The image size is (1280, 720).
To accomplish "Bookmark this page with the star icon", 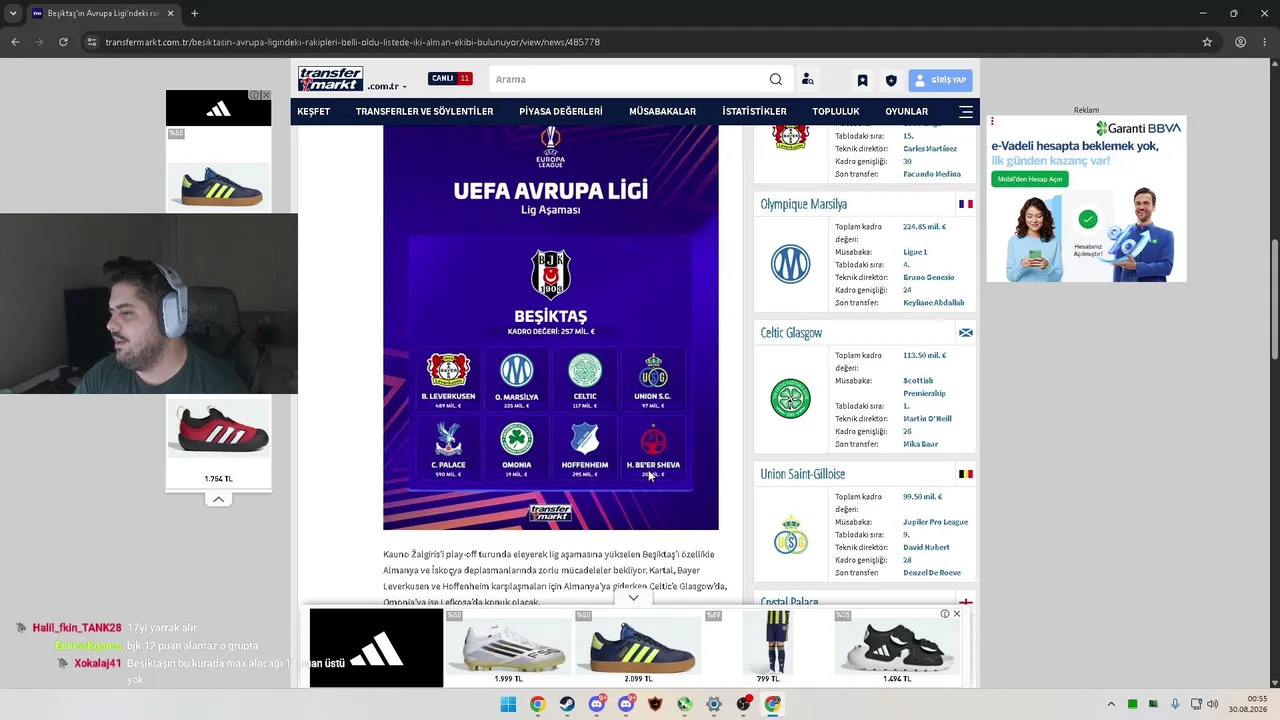I will click(x=1207, y=42).
